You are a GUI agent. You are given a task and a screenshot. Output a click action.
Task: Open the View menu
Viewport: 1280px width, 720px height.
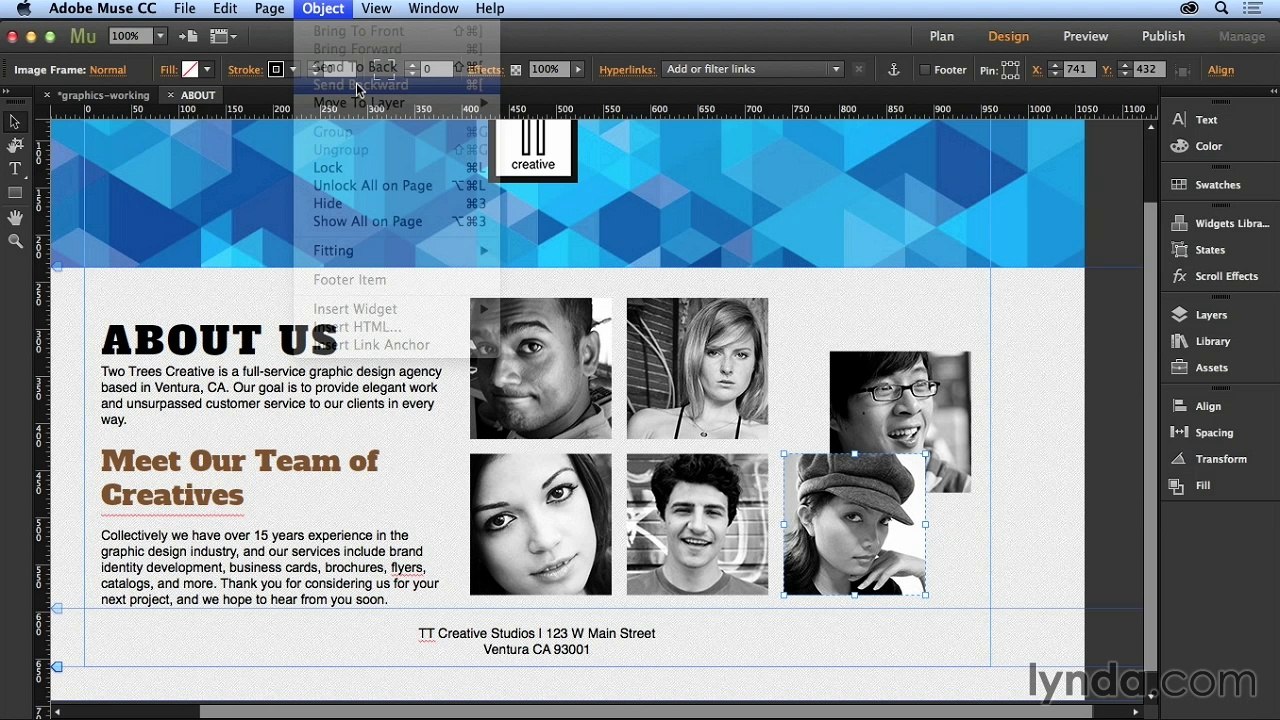pos(376,8)
